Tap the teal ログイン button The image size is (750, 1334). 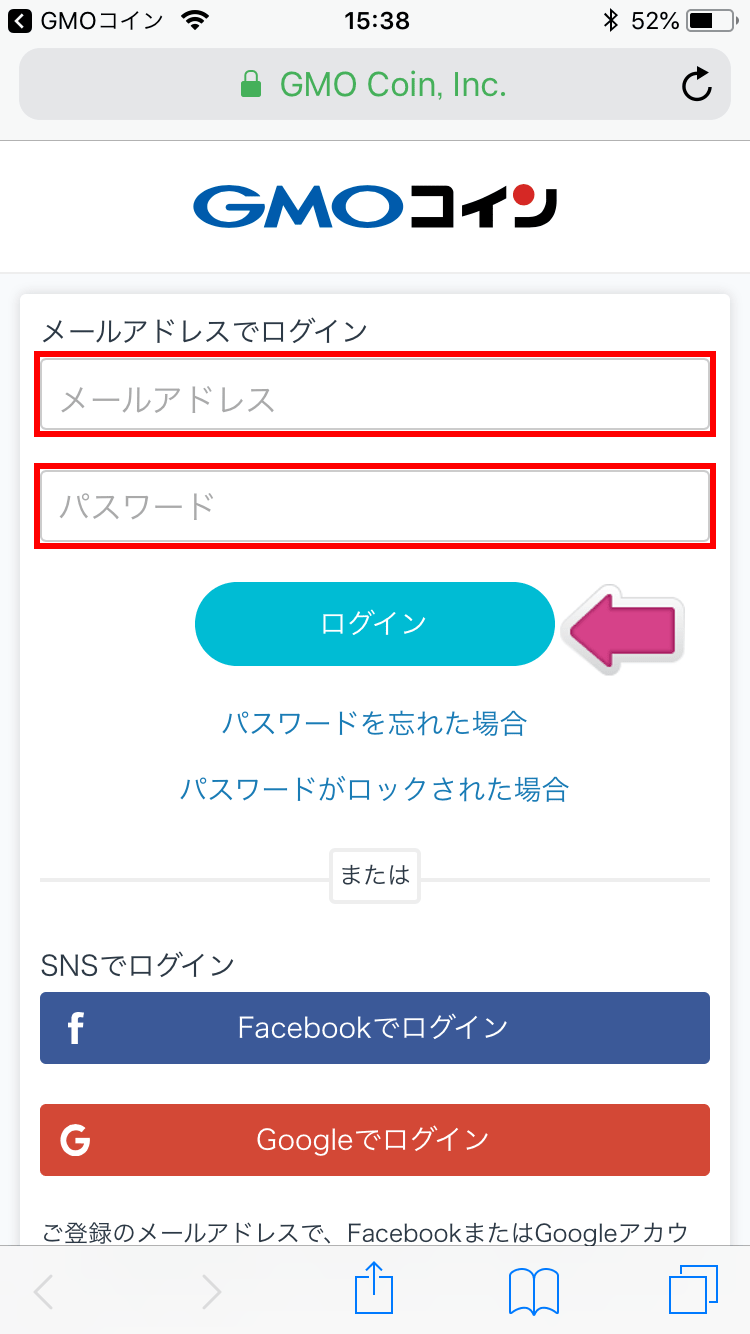(374, 624)
